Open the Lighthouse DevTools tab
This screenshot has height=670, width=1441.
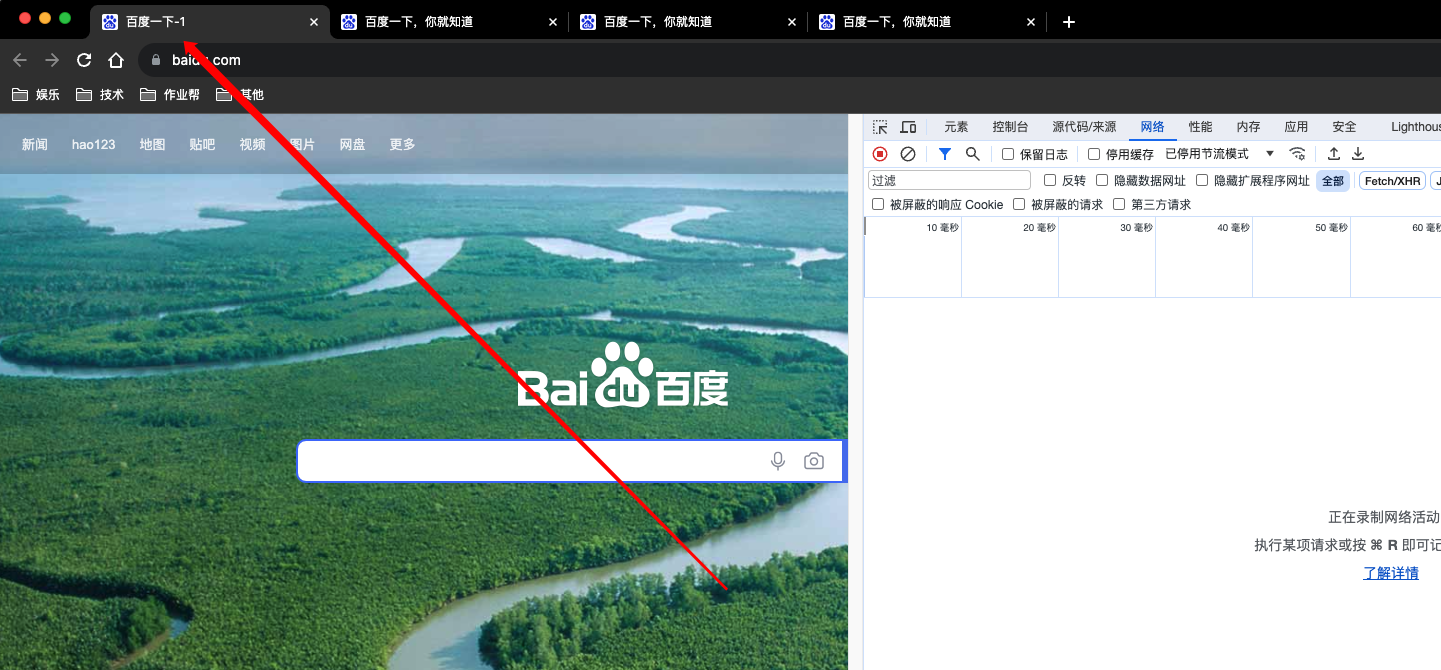[x=1415, y=127]
